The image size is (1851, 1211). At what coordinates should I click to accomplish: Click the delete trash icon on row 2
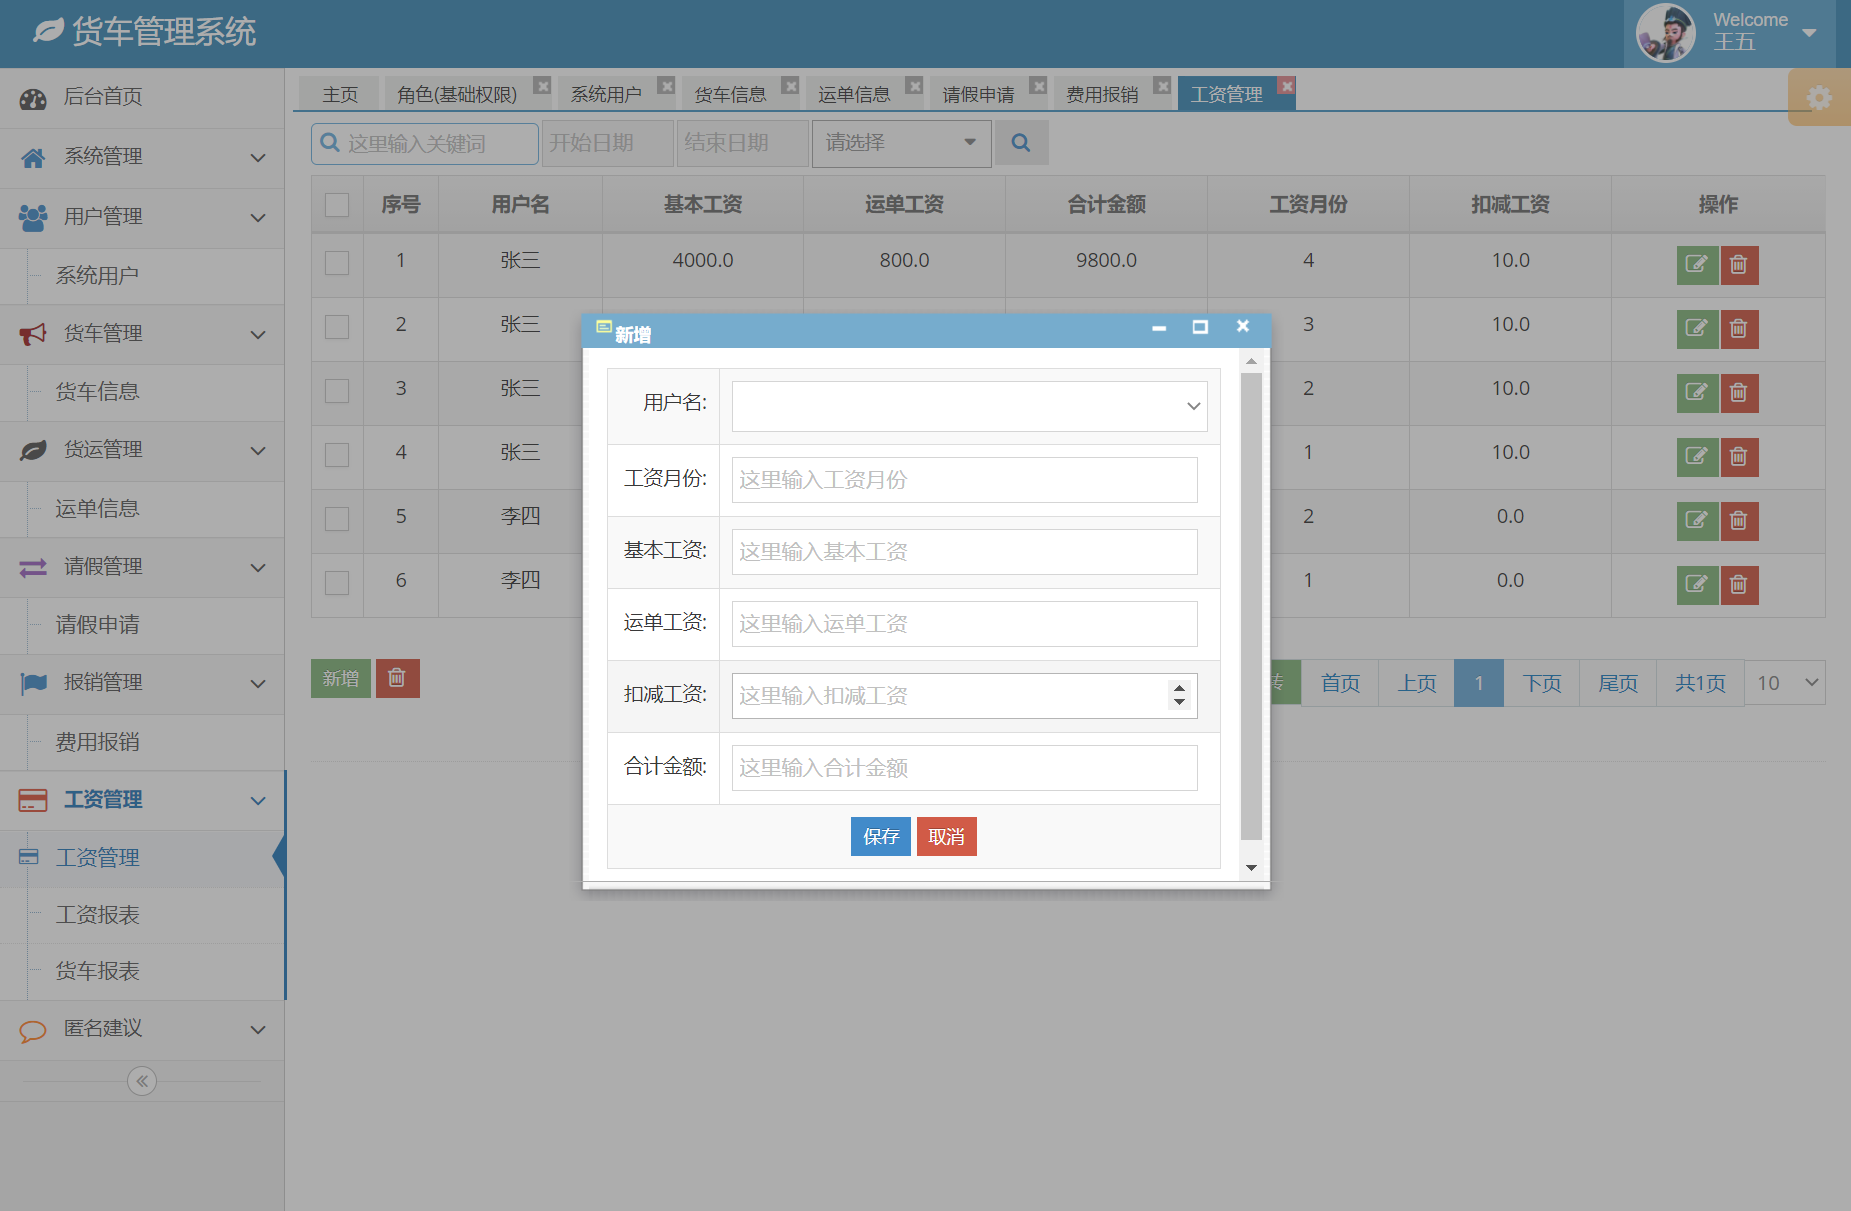point(1739,329)
